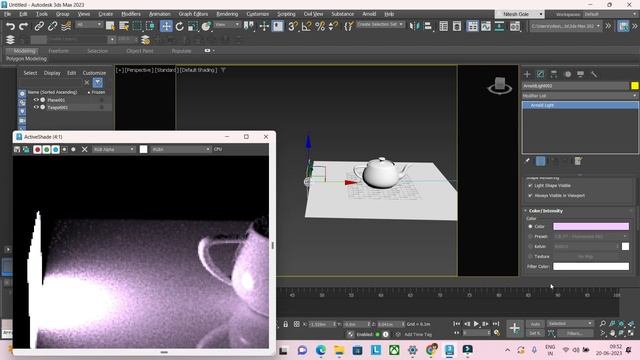The width and height of the screenshot is (640, 360).
Task: Activate Bind to Space Warp tool
Action: (66, 26)
